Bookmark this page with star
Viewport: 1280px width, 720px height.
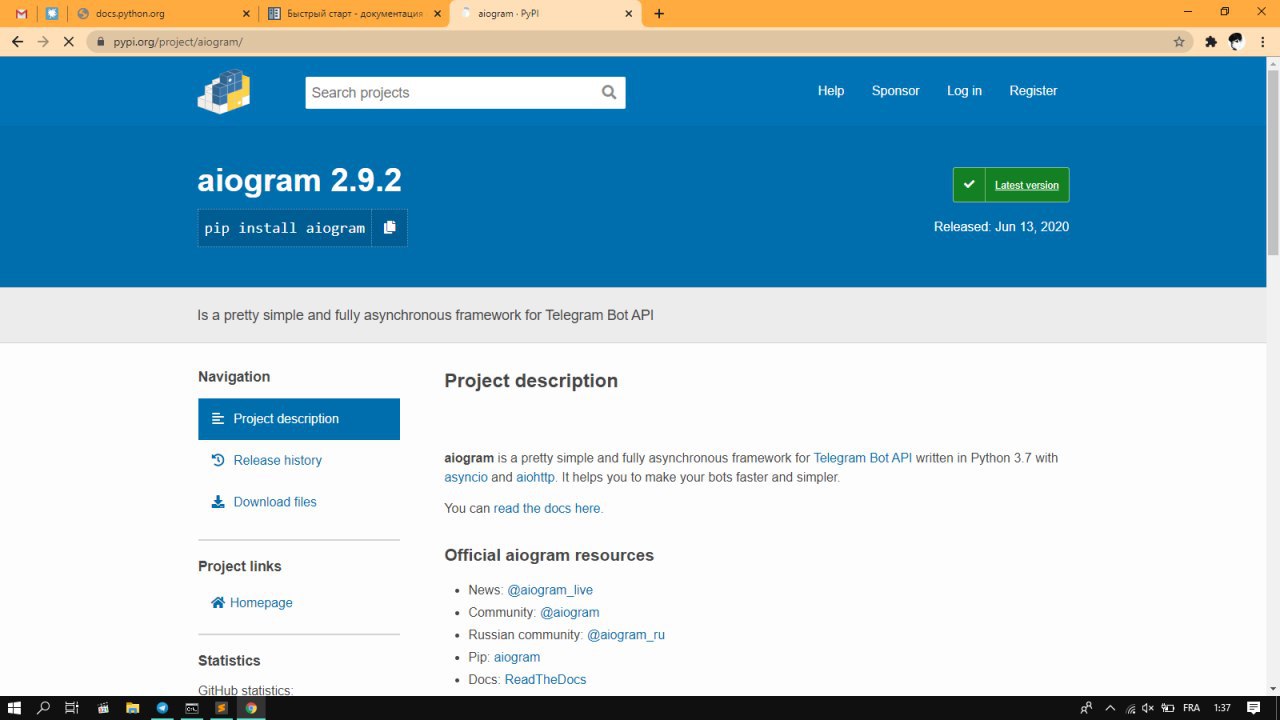coord(1179,42)
